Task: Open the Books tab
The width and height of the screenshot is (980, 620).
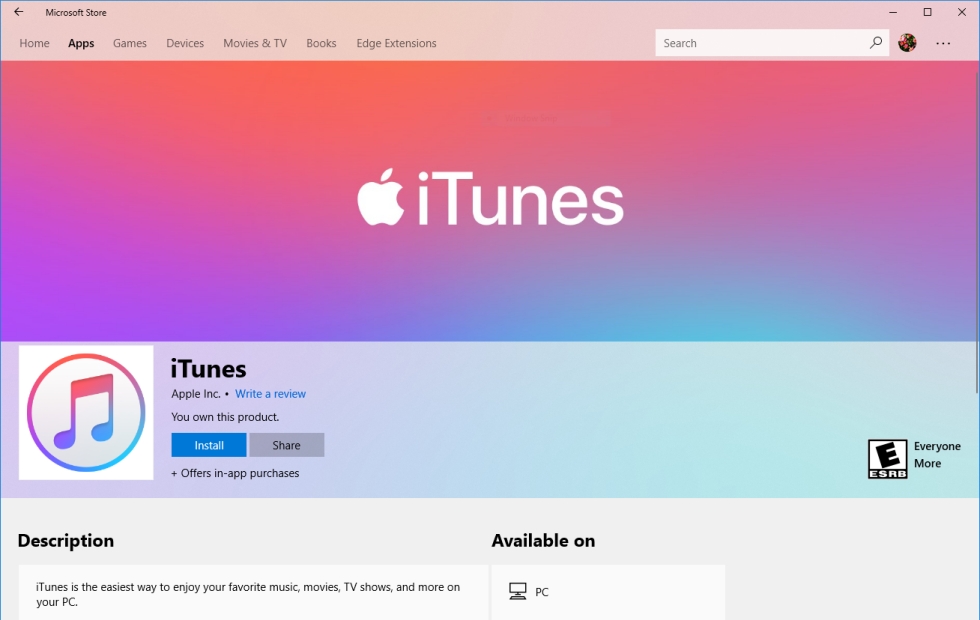Action: tap(321, 43)
